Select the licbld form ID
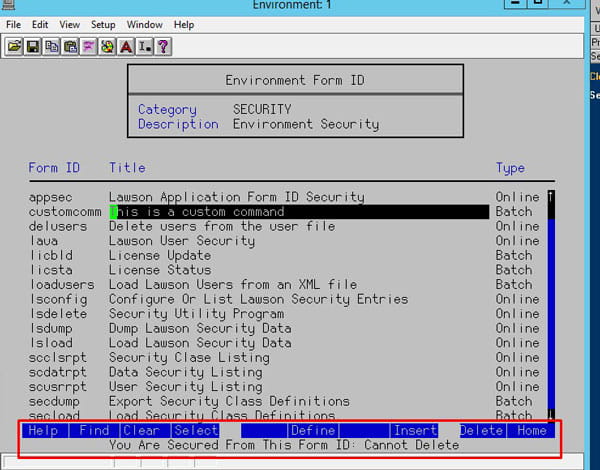This screenshot has height=470, width=600. pyautogui.click(x=51, y=256)
